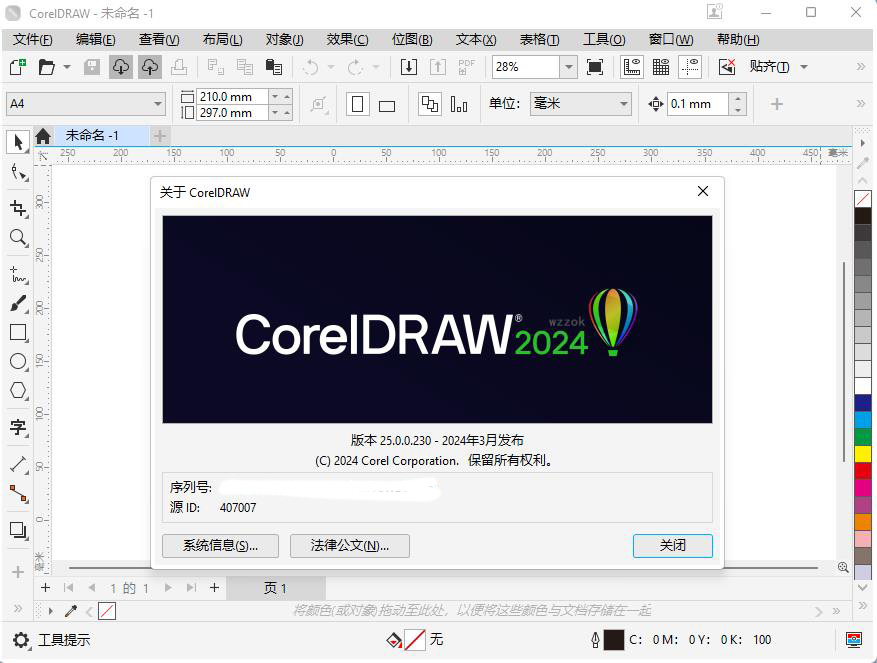Pick the green palette swatch
Screen dimensions: 877x663
pos(862,437)
